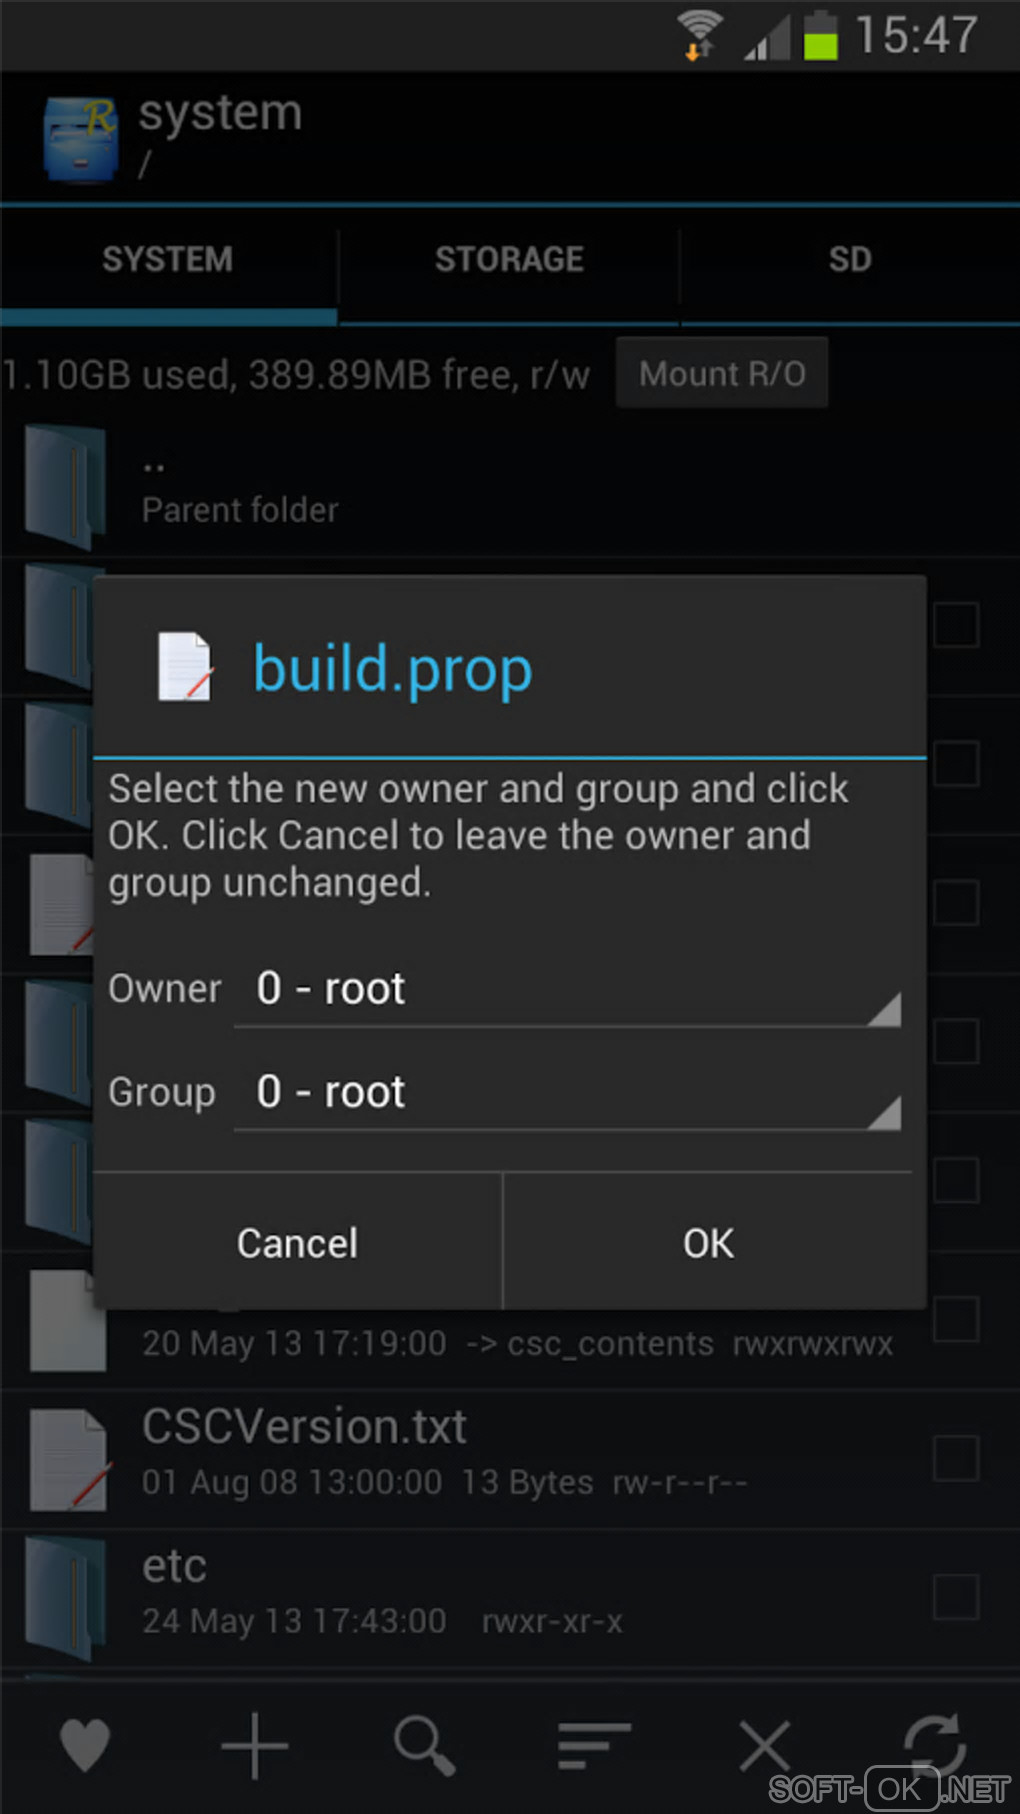The width and height of the screenshot is (1020, 1814).
Task: Tap the refresh icon
Action: (935, 1743)
